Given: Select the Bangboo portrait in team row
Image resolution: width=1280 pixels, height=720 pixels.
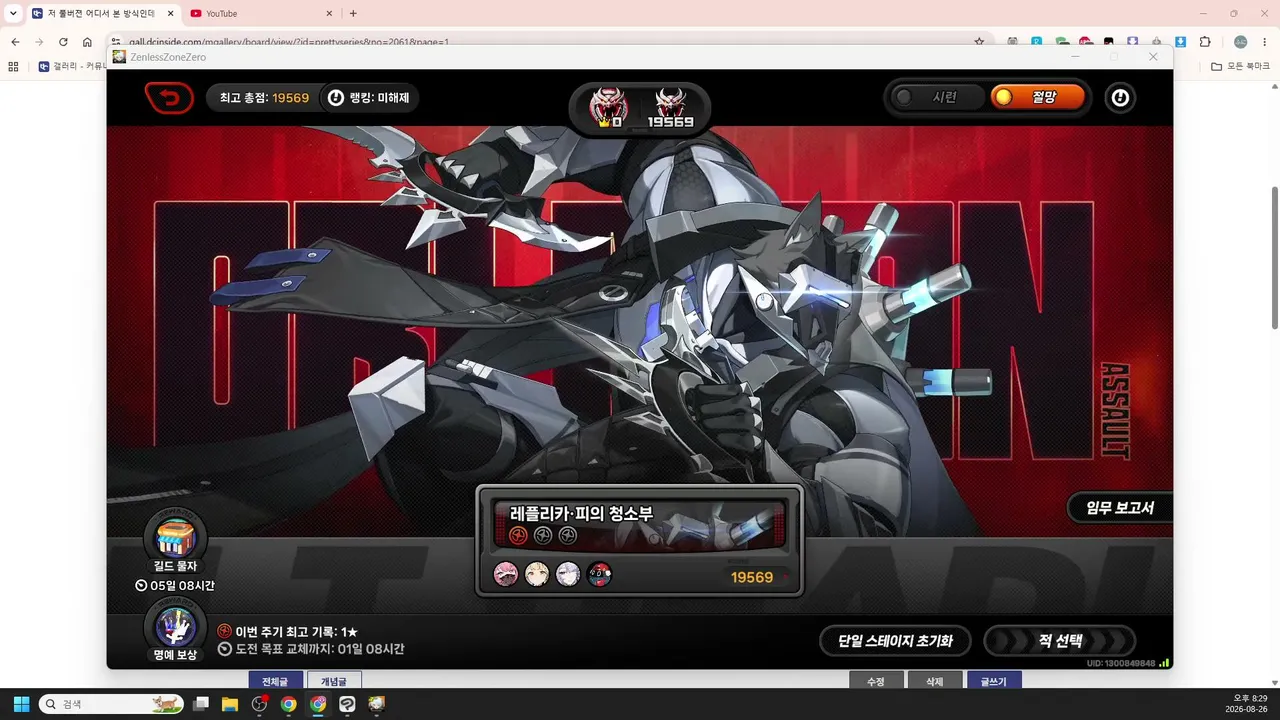Looking at the screenshot, I should 599,575.
